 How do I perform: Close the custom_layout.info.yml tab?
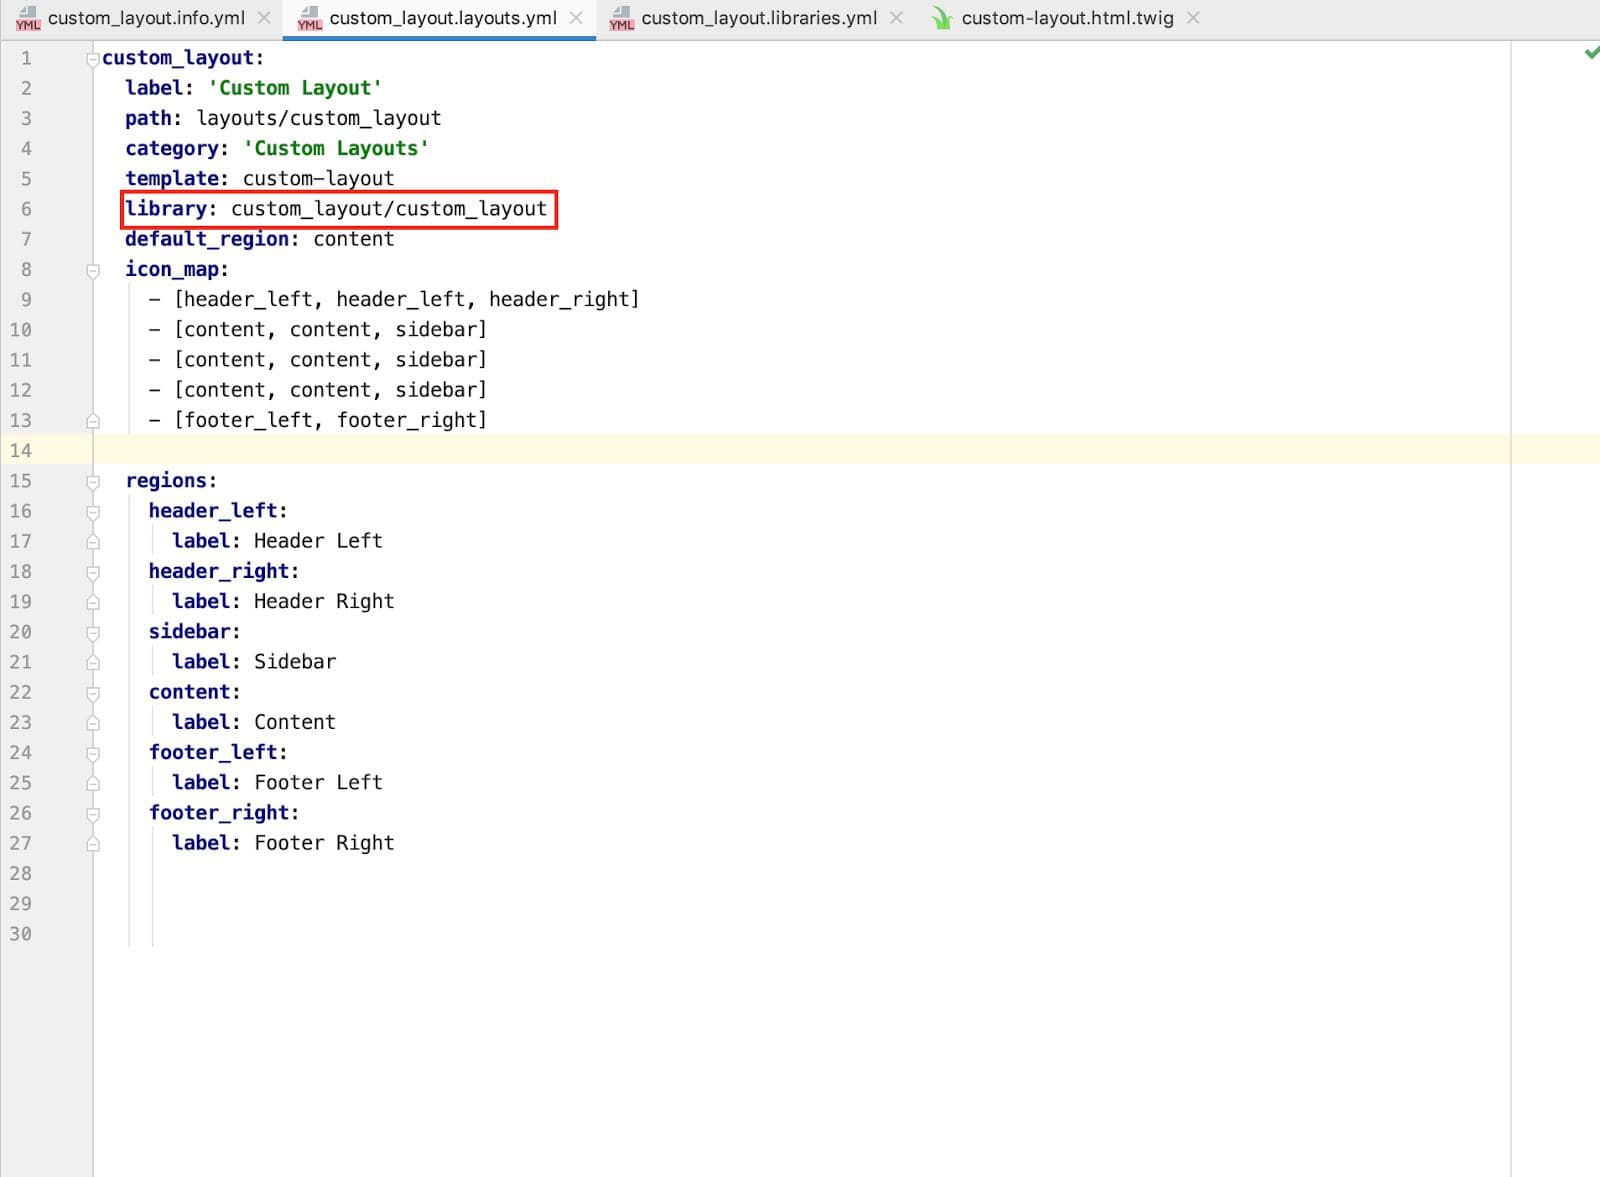[264, 18]
